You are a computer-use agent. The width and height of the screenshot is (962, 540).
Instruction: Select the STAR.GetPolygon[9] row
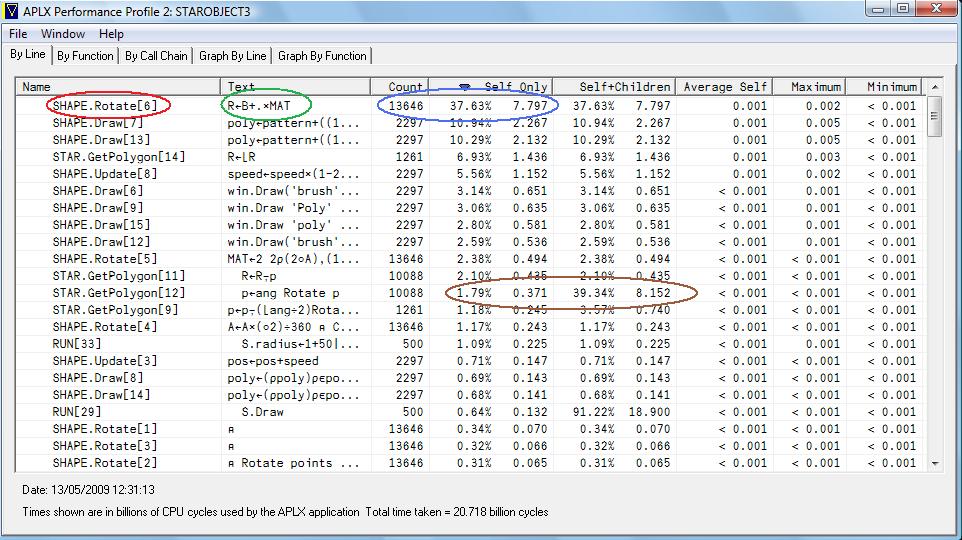[471, 310]
